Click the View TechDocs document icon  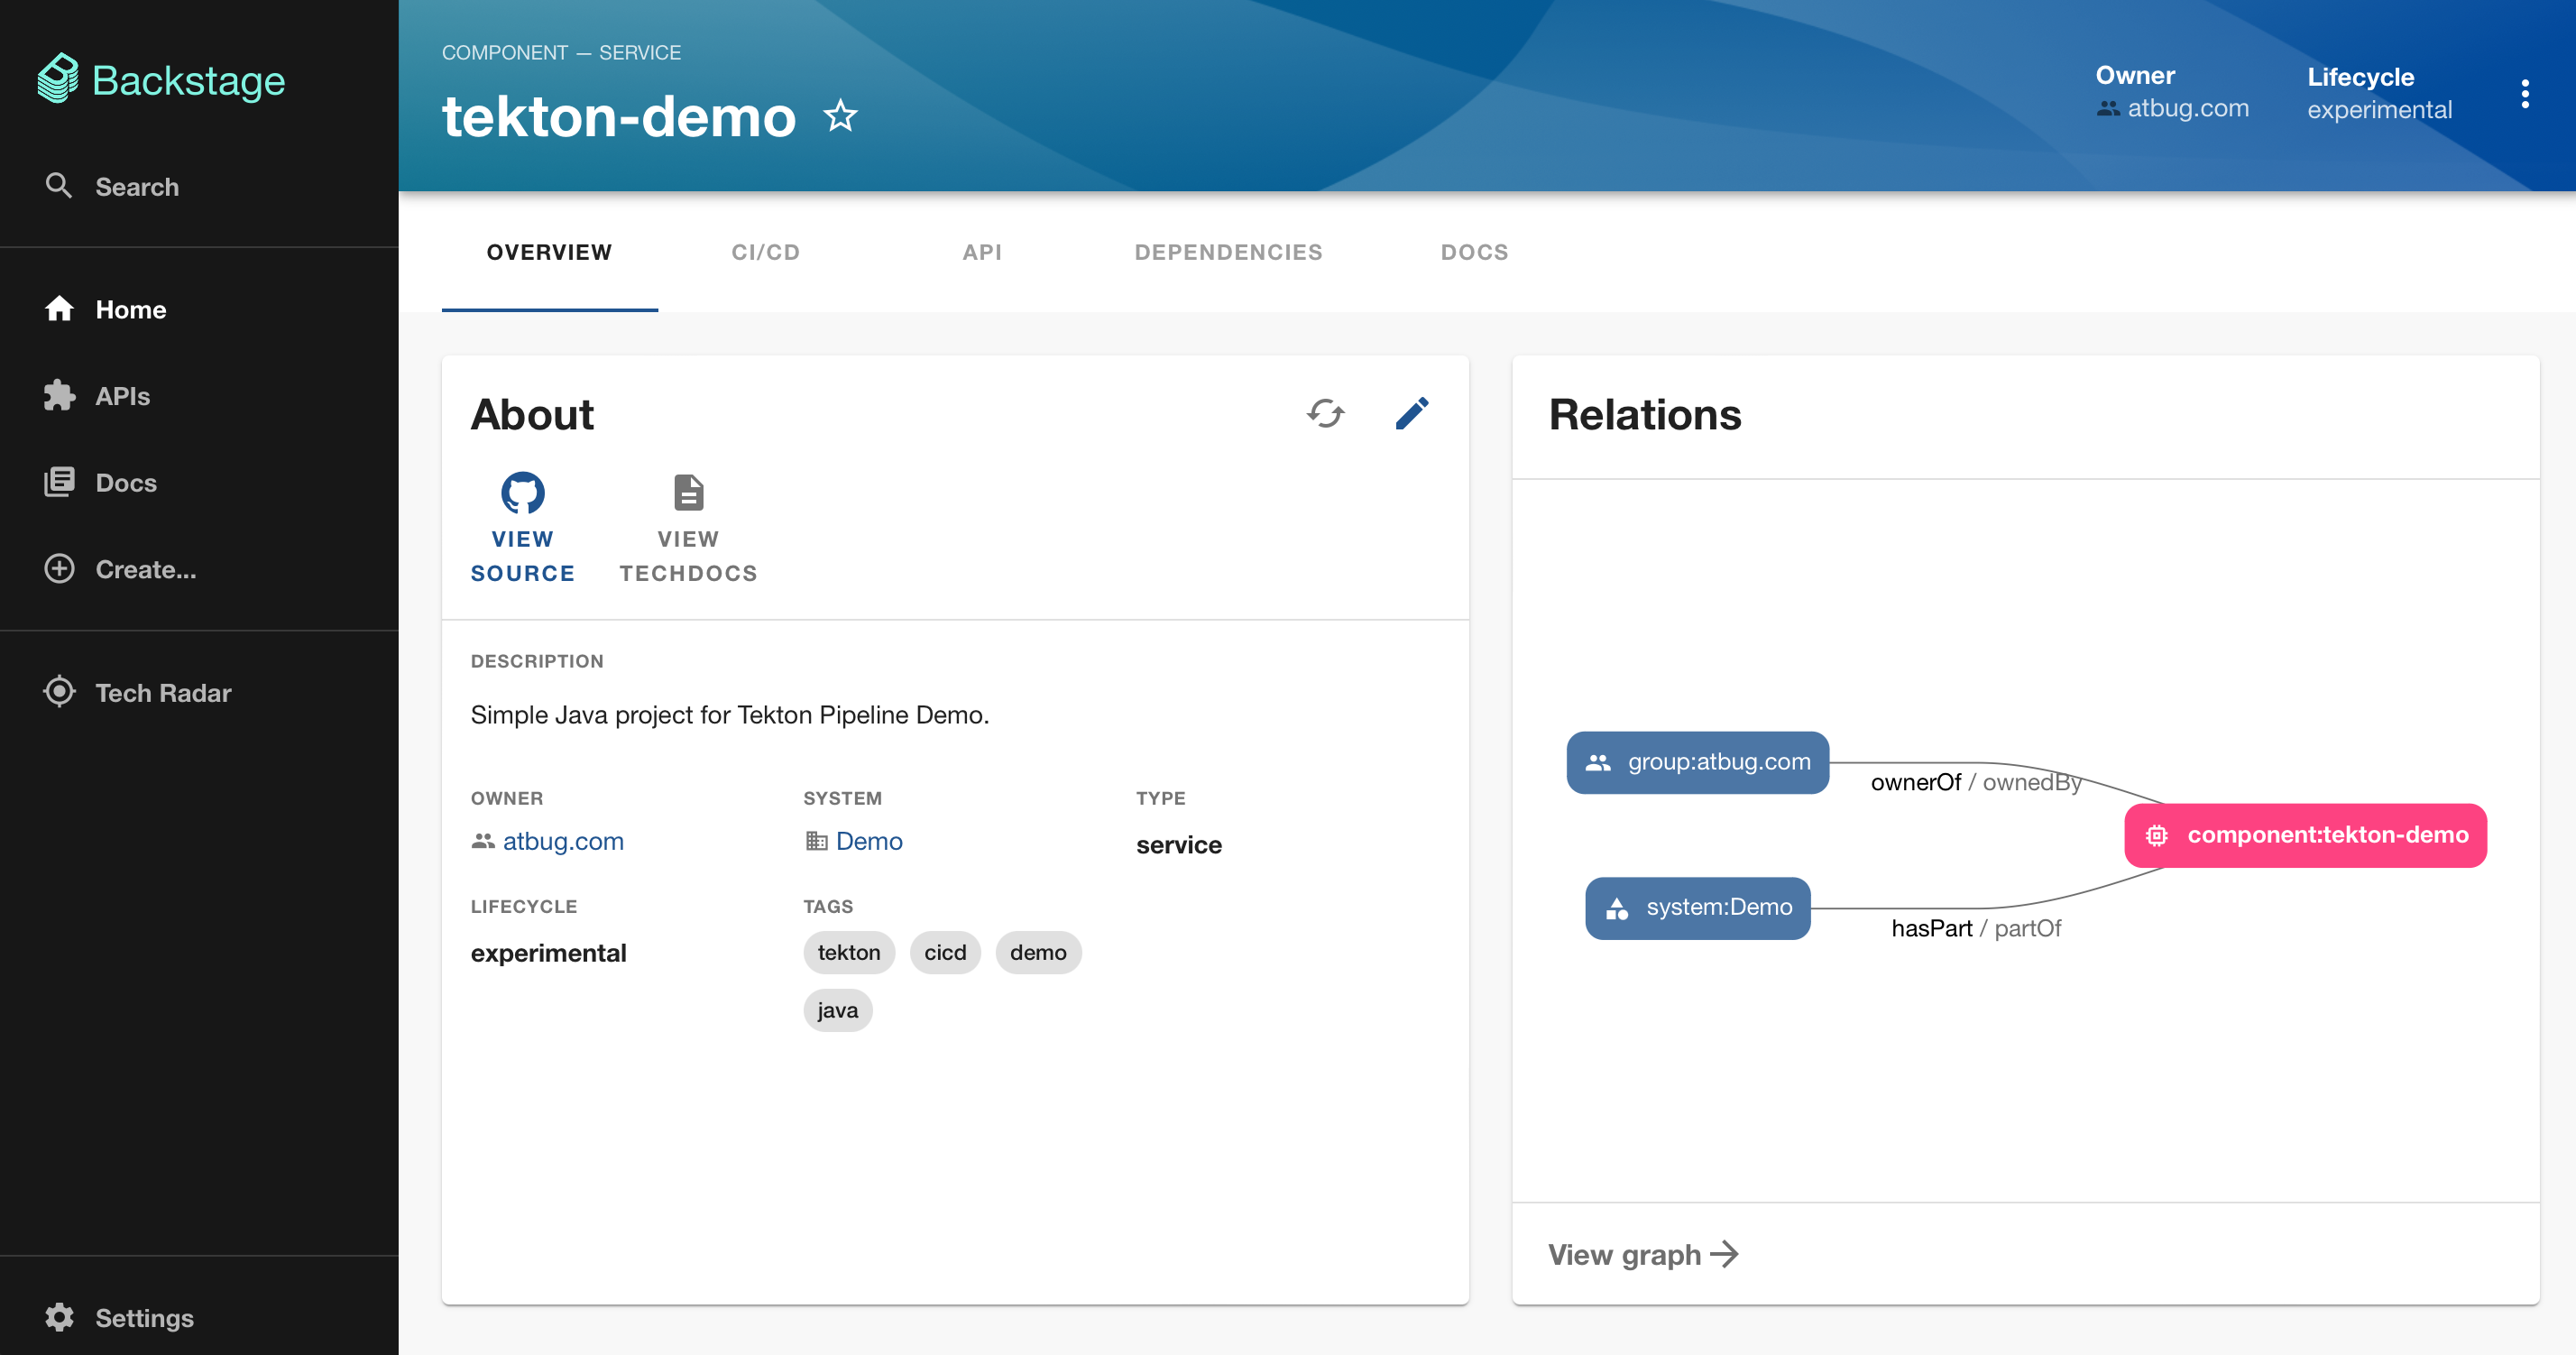tap(688, 492)
